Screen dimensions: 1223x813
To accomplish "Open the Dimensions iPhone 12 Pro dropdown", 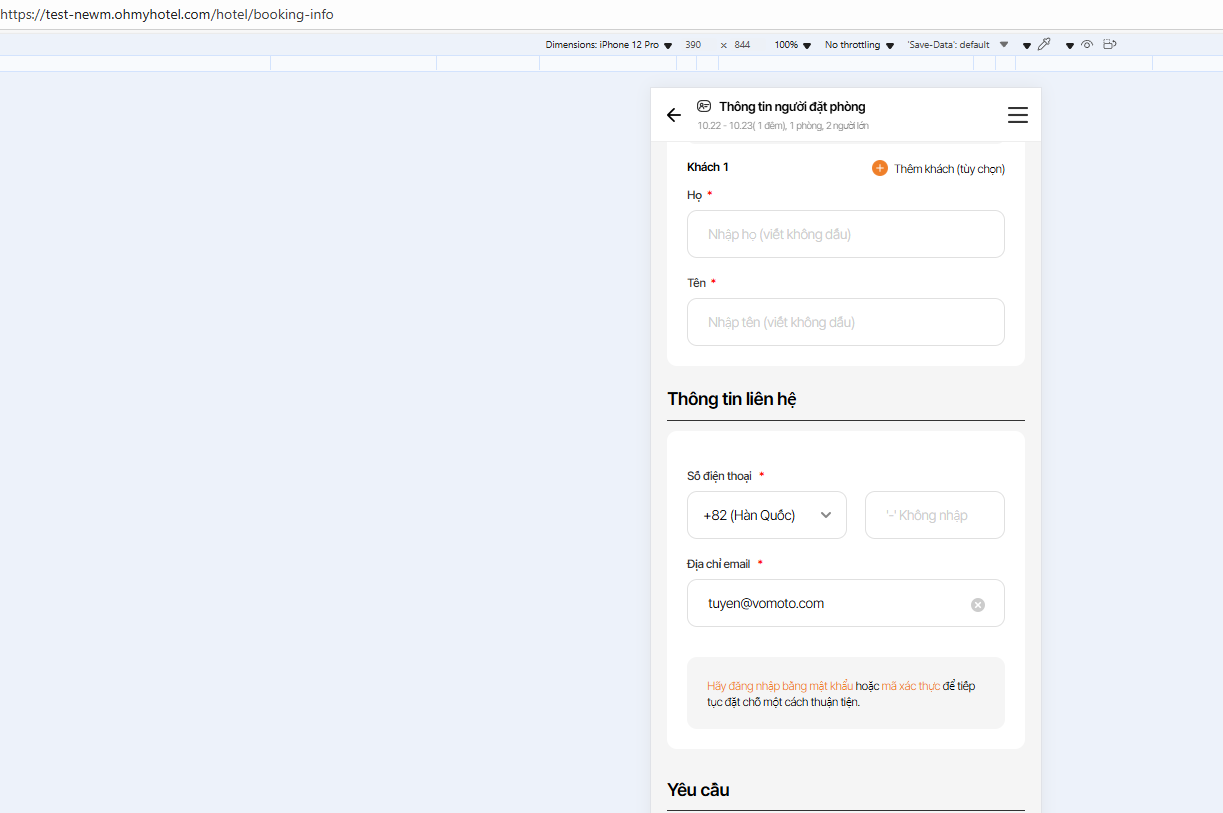I will coord(608,45).
